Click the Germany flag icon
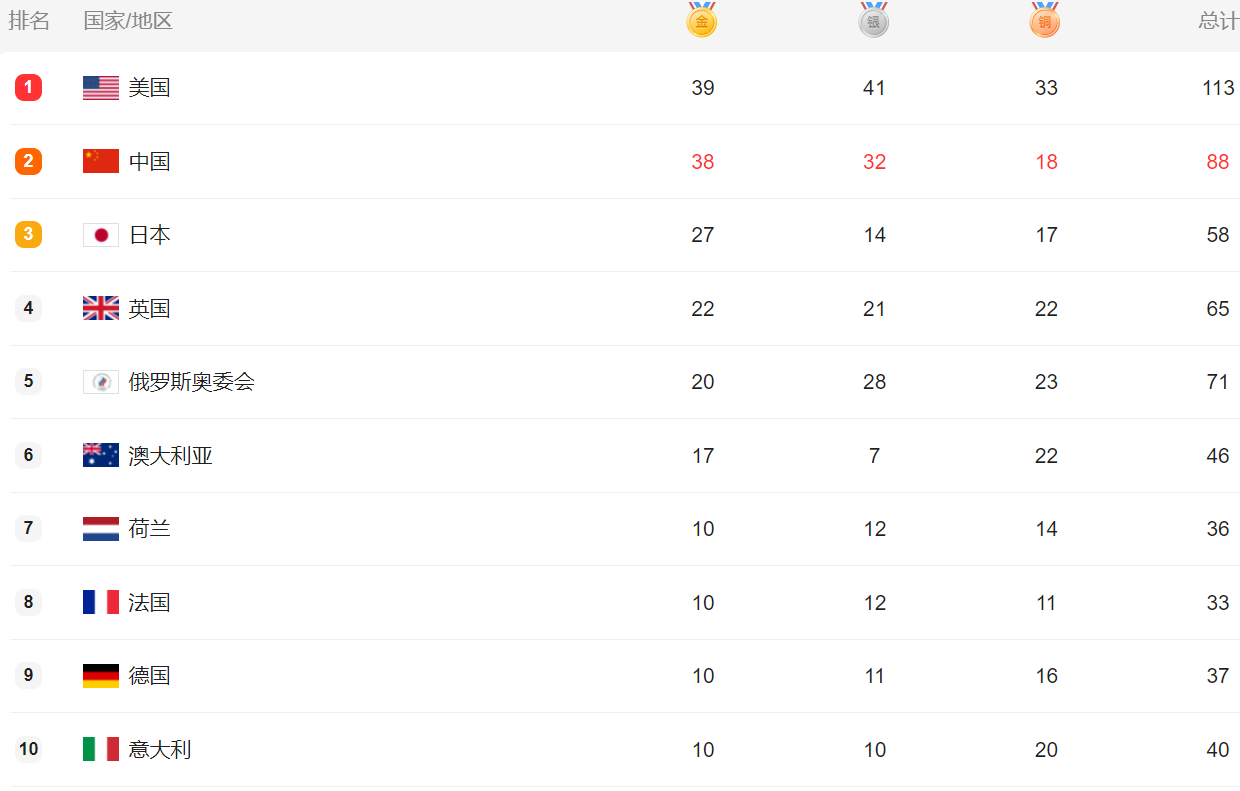The width and height of the screenshot is (1240, 791). point(101,676)
